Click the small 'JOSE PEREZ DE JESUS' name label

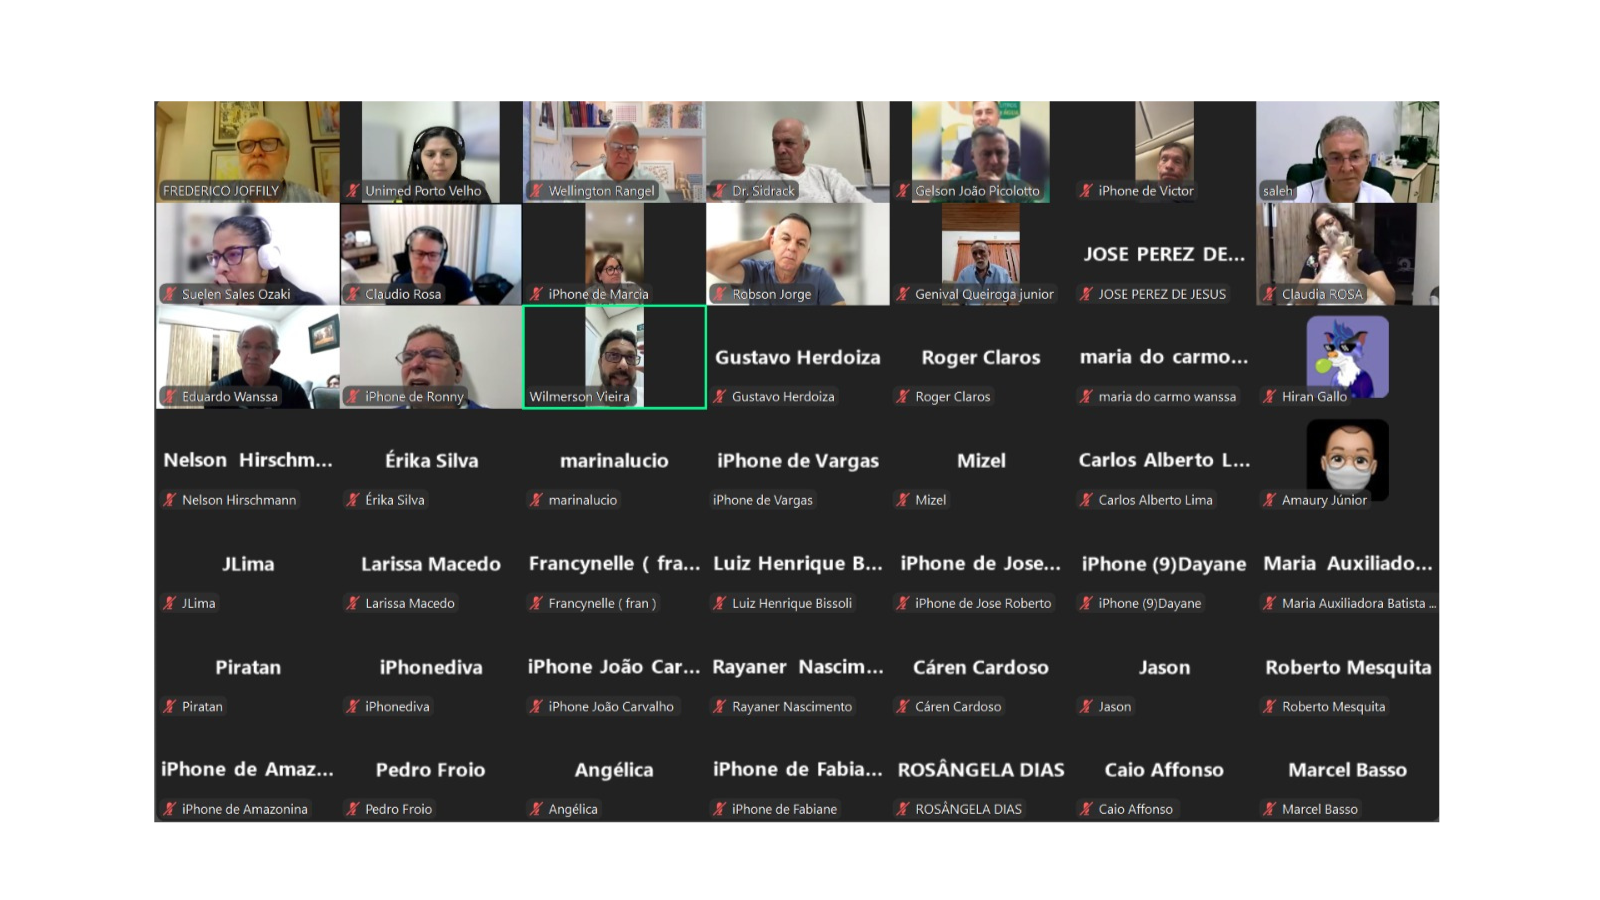[1162, 294]
